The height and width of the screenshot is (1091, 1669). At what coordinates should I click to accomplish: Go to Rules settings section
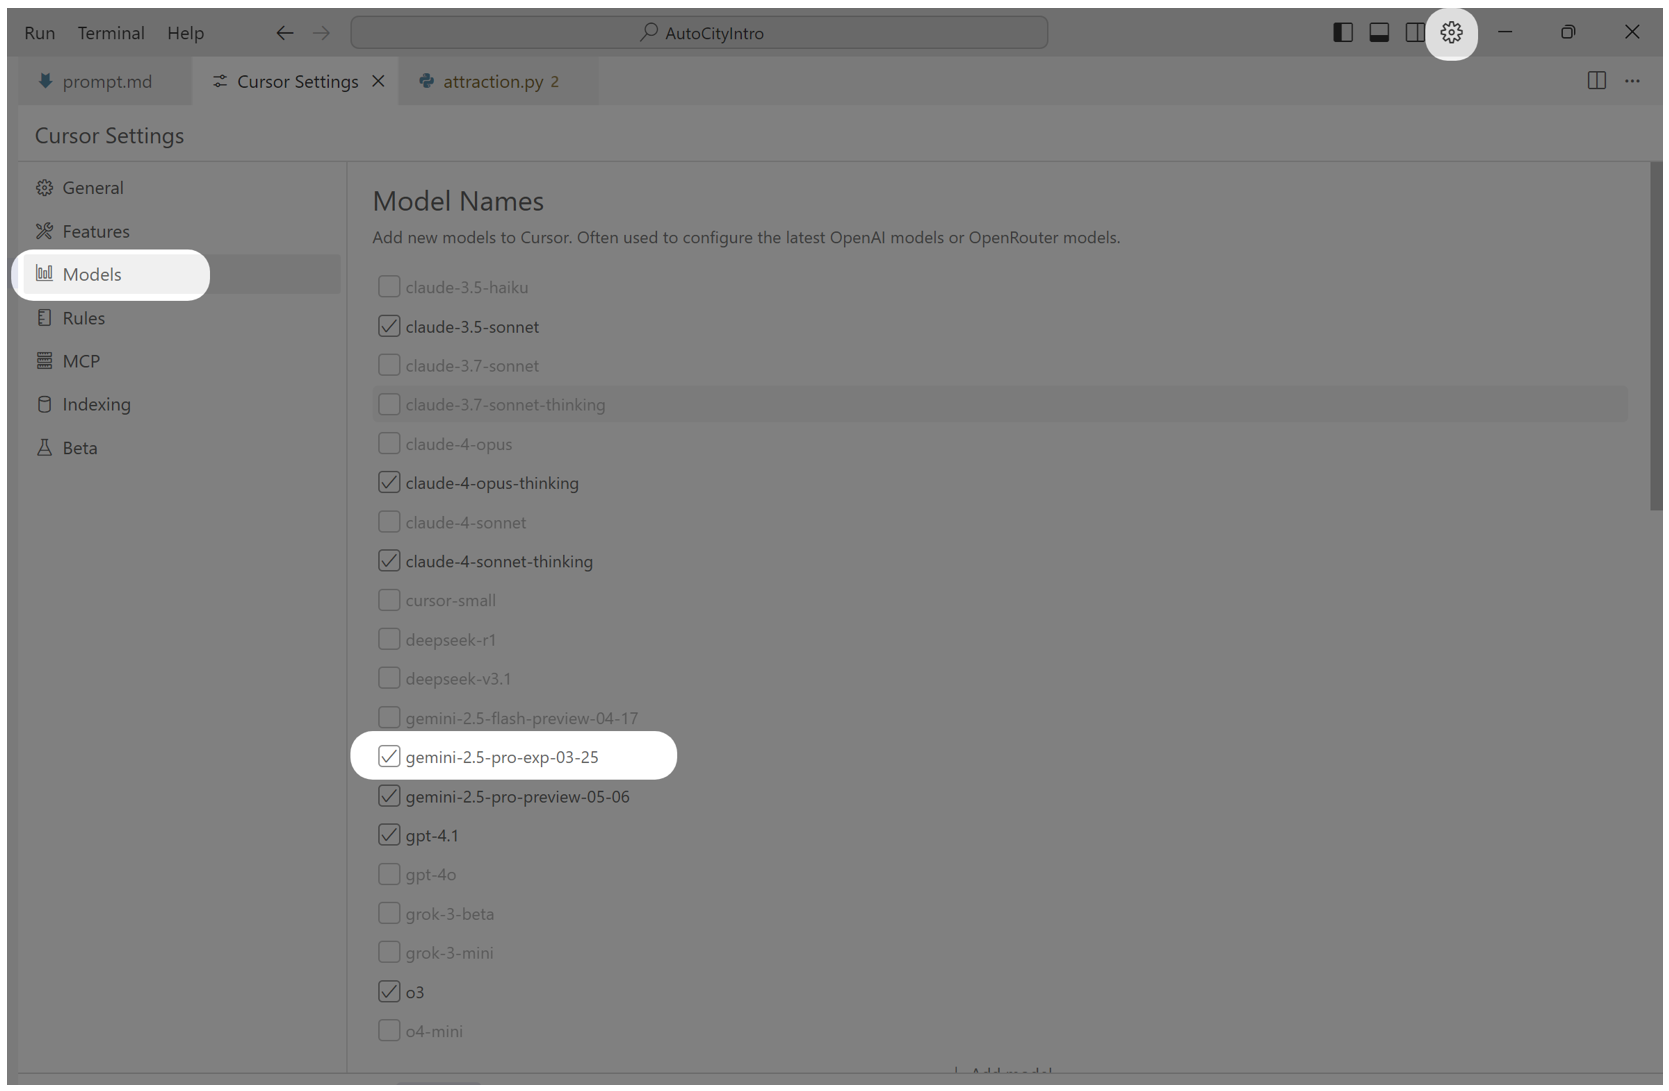tap(83, 318)
